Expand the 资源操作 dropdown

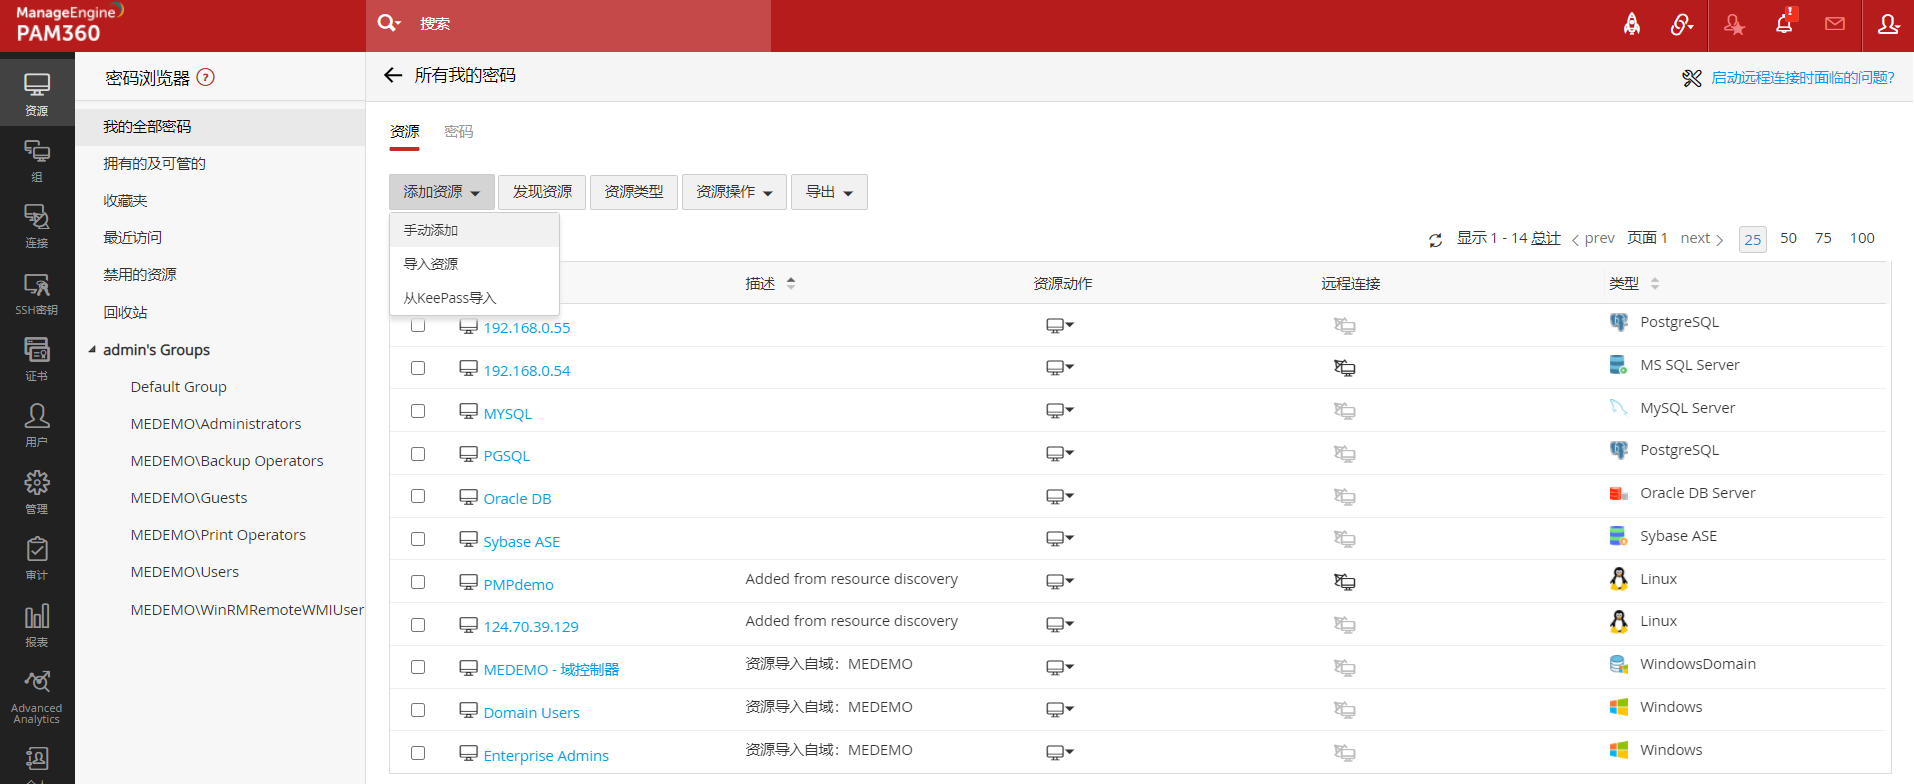tap(734, 192)
